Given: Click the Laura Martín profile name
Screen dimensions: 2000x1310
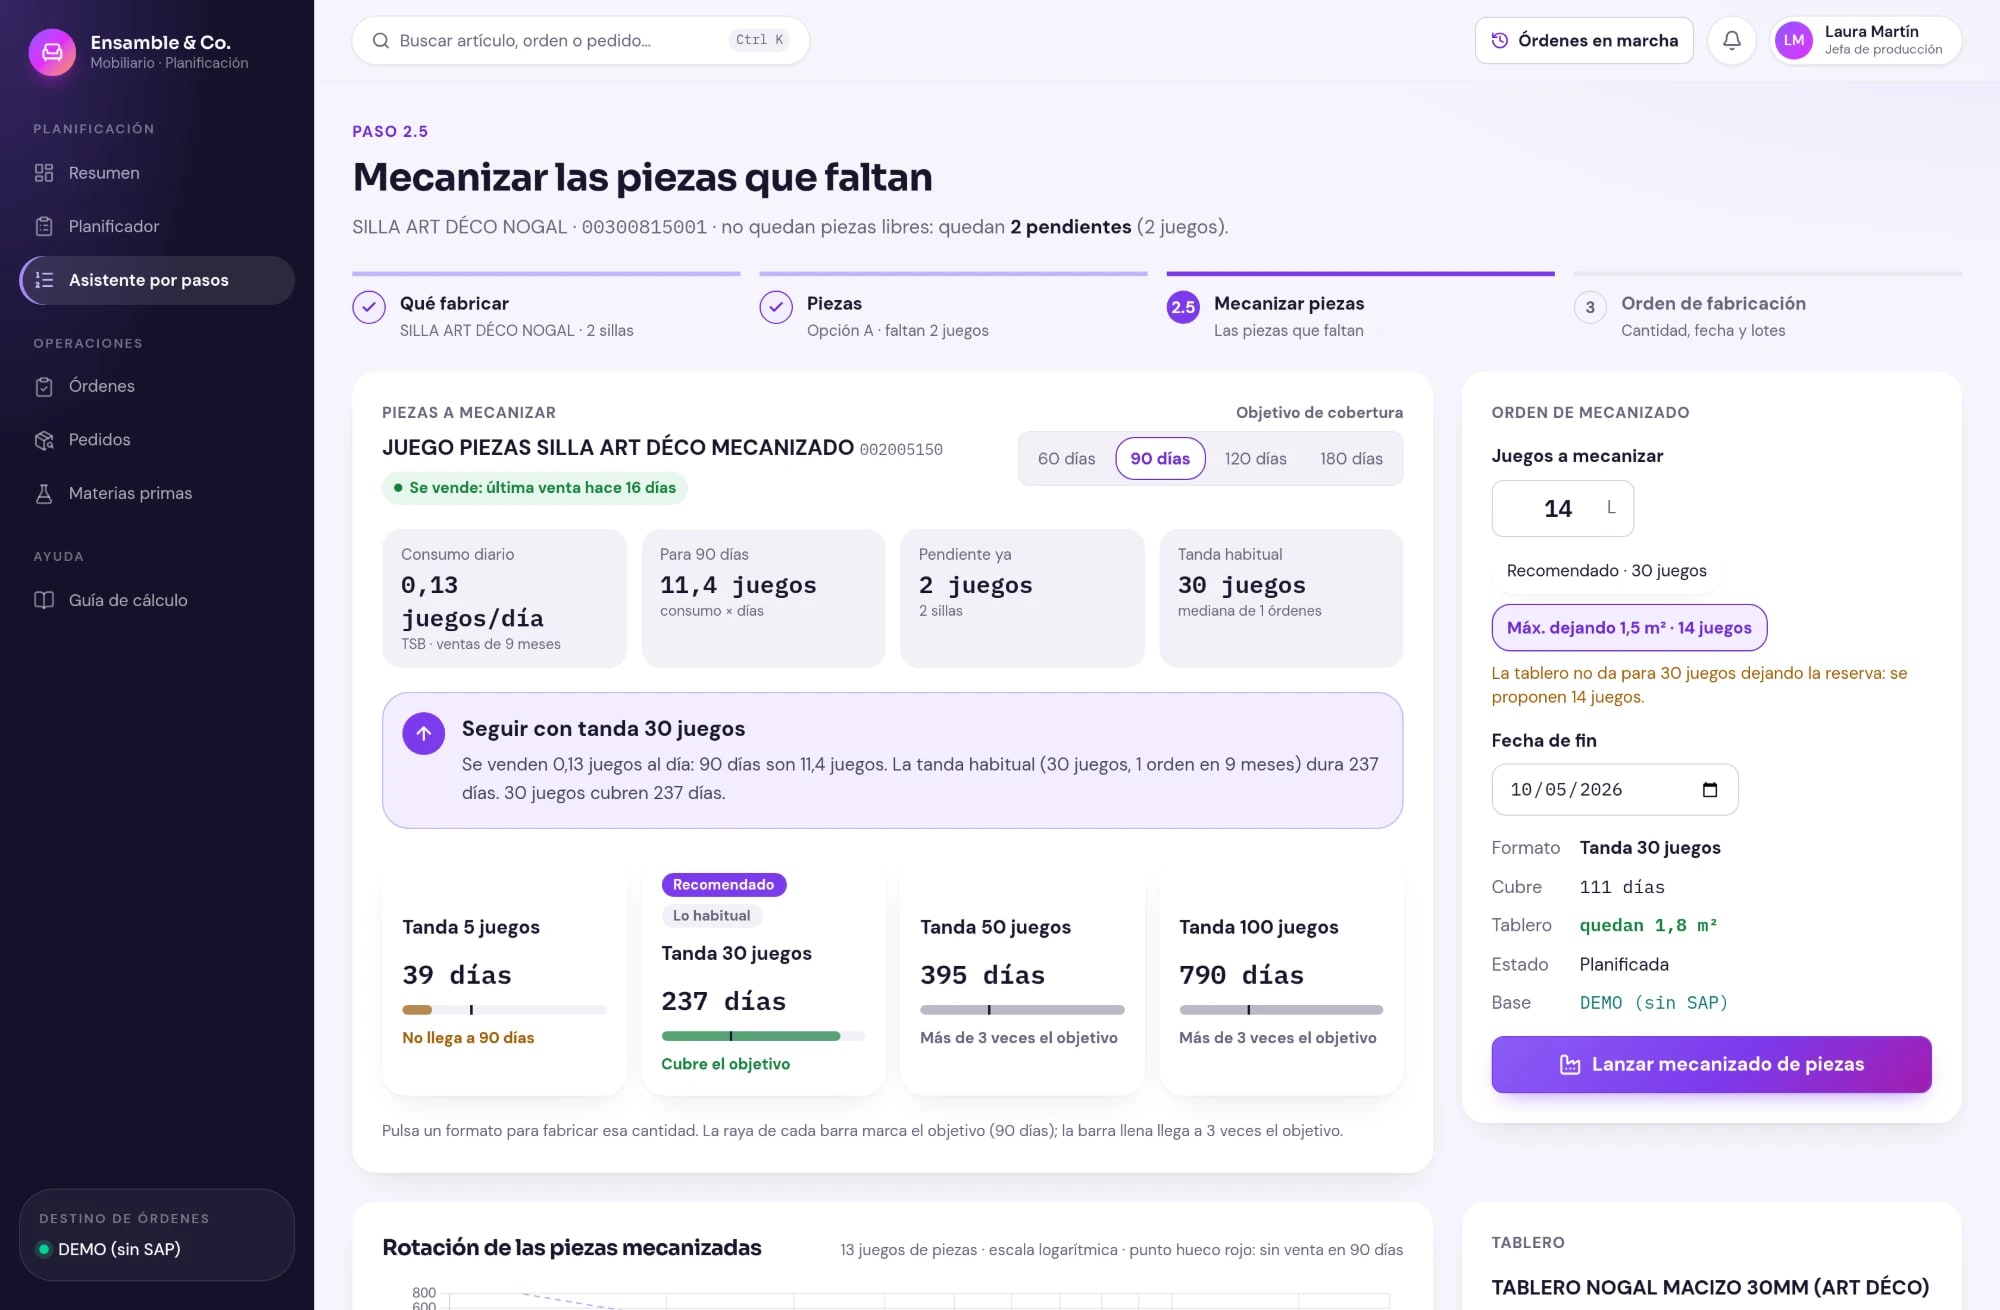Looking at the screenshot, I should point(1871,32).
